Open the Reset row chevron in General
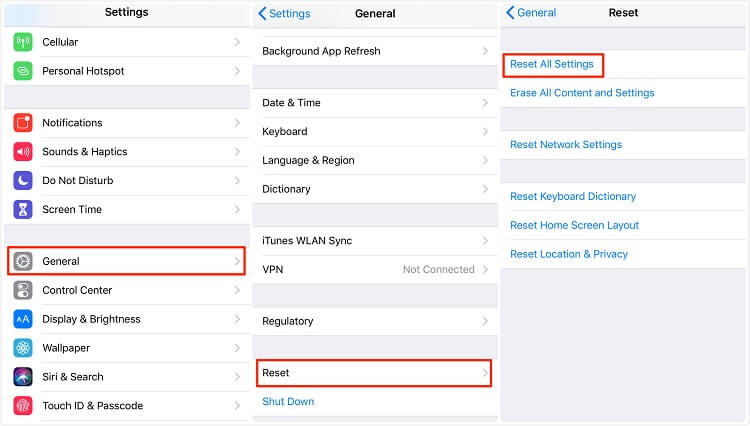This screenshot has width=750, height=426. (x=485, y=373)
